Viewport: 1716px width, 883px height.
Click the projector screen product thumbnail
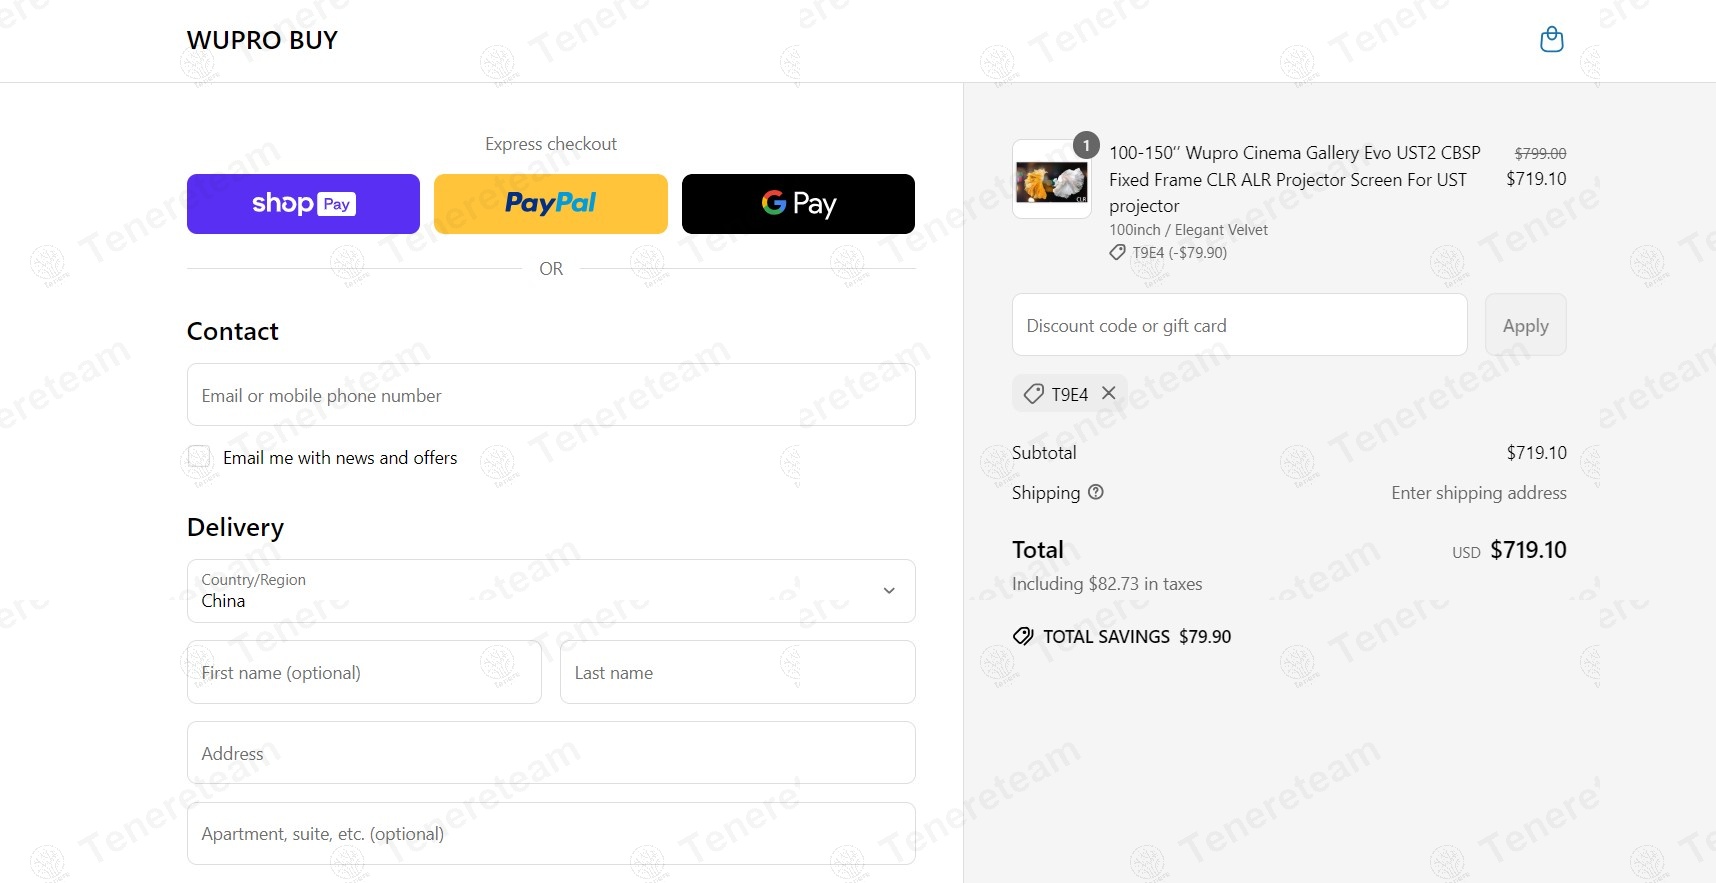pos(1052,180)
